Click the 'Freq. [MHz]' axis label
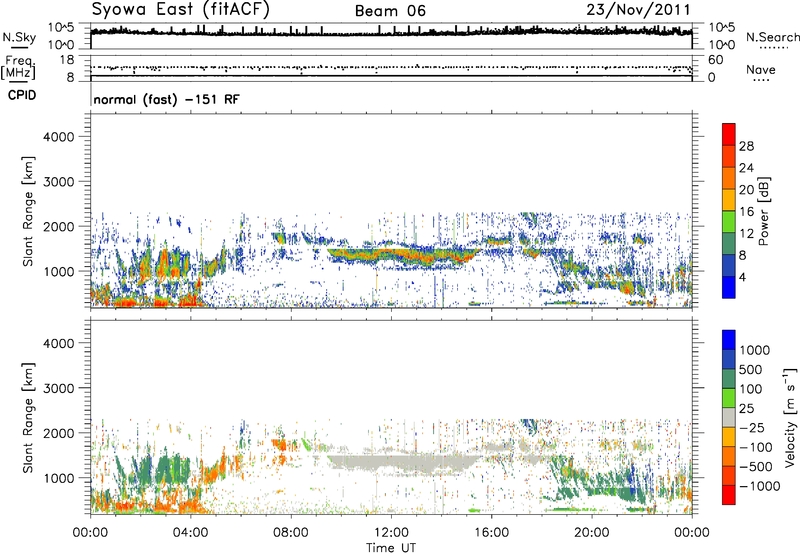The height and width of the screenshot is (554, 800). click(19, 68)
